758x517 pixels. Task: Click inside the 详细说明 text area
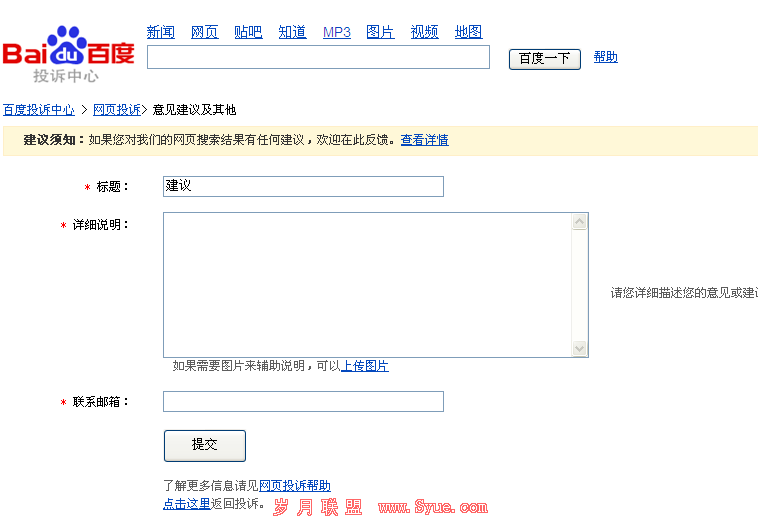(367, 284)
